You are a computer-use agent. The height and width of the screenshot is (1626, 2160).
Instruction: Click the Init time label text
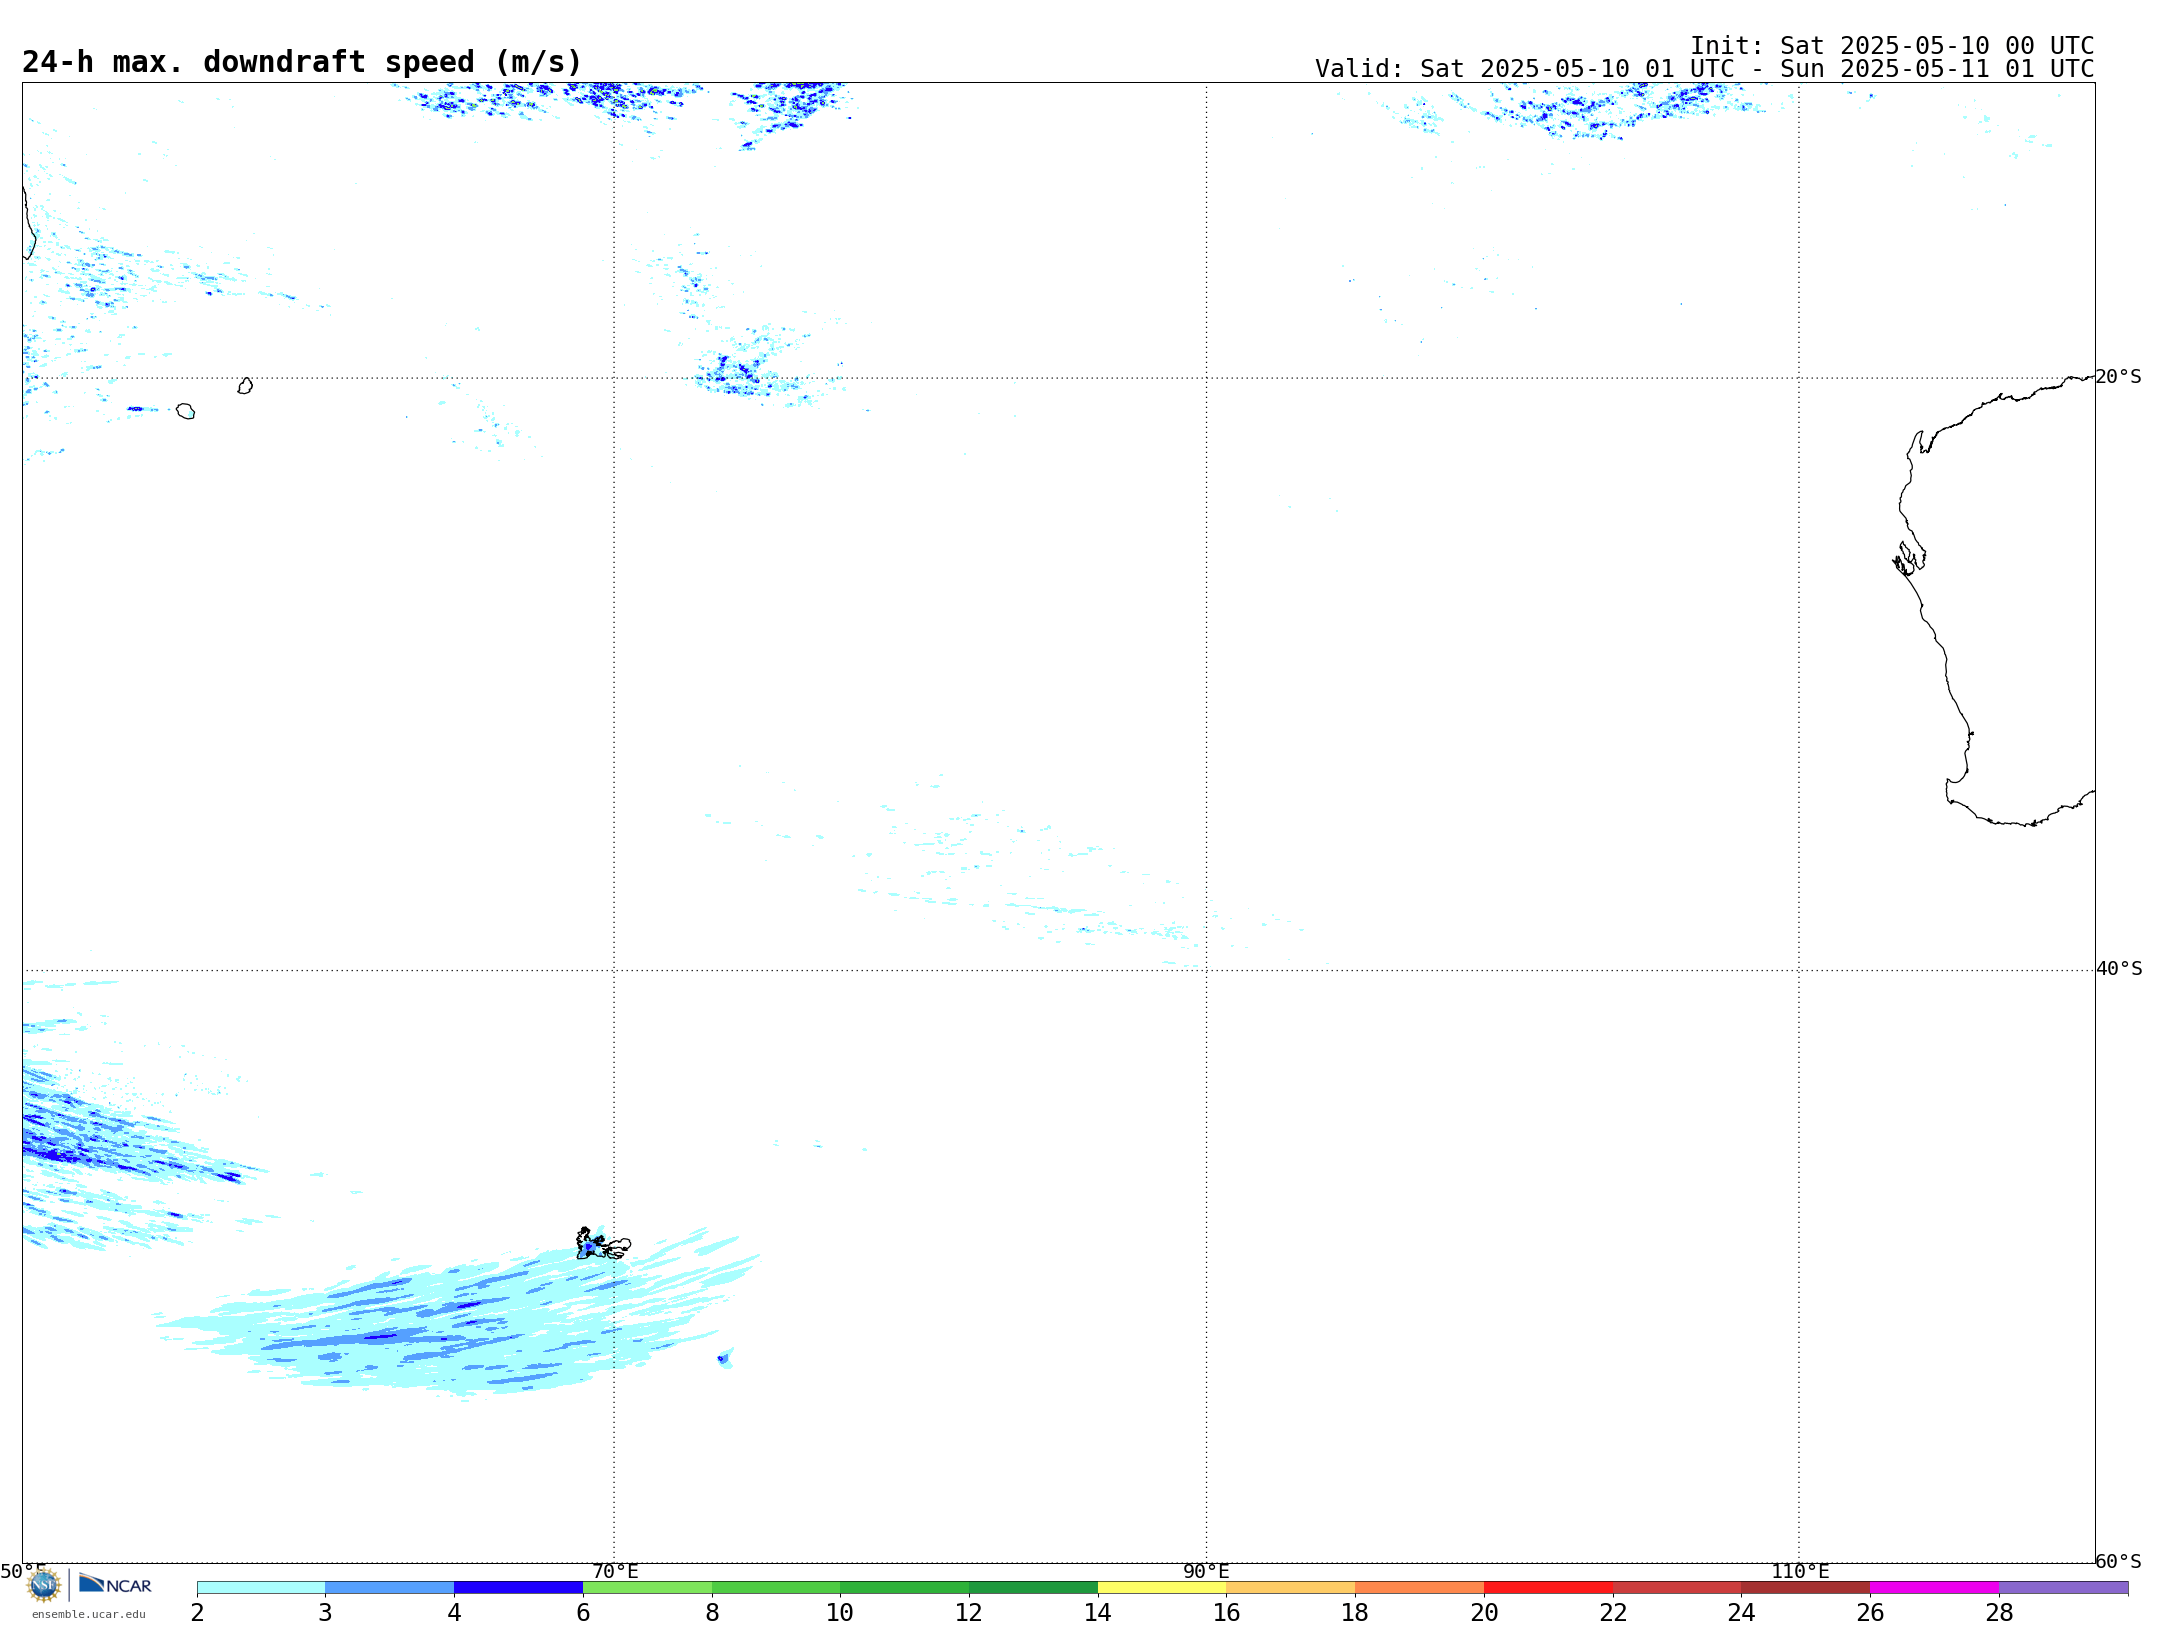(1892, 46)
